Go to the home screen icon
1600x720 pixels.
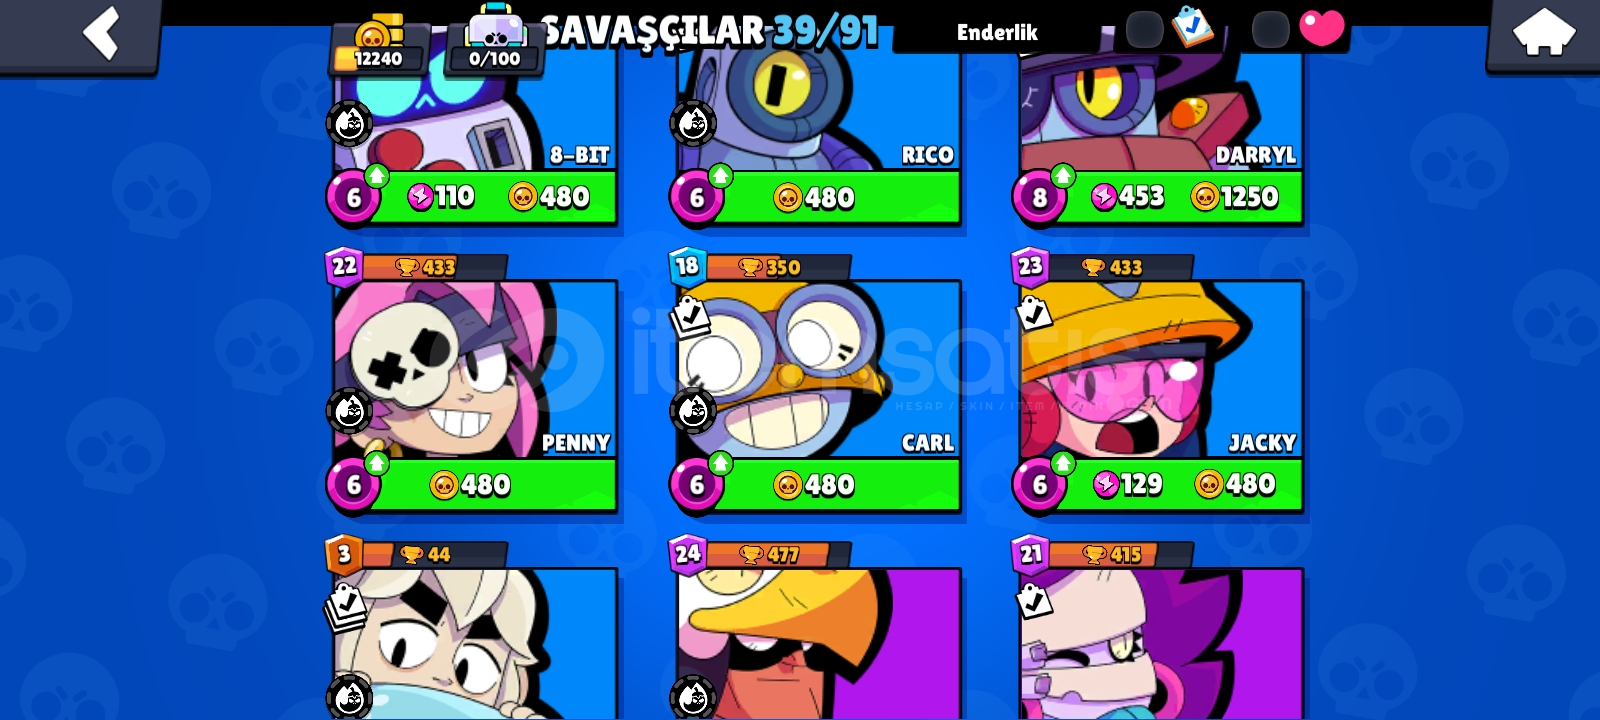point(1544,32)
